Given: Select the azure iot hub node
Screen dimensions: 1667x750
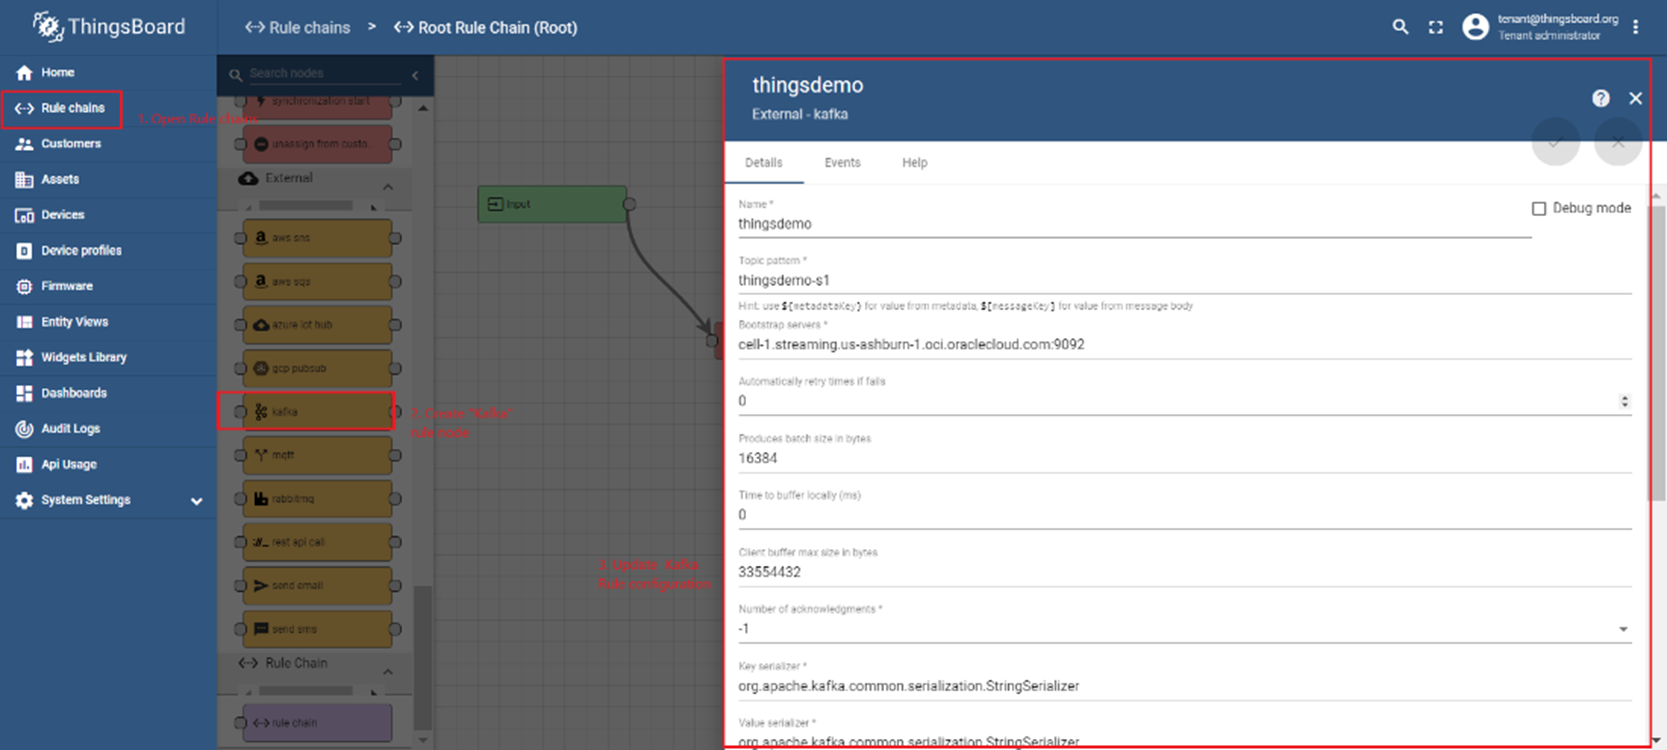Looking at the screenshot, I should tap(317, 325).
